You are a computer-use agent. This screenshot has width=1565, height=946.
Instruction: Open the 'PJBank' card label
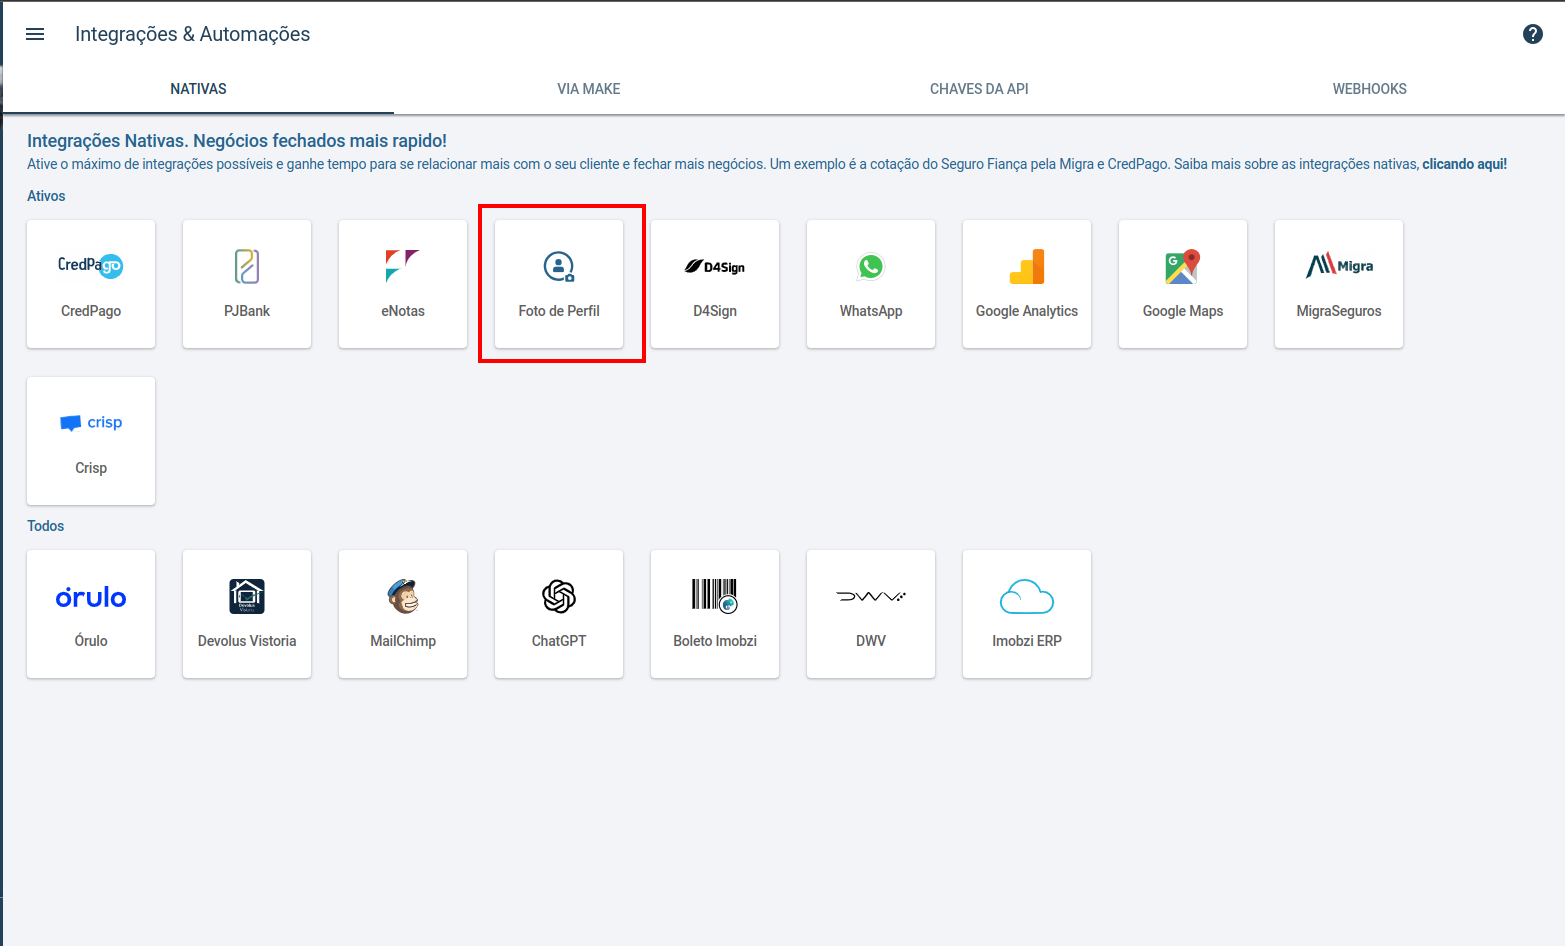[247, 311]
